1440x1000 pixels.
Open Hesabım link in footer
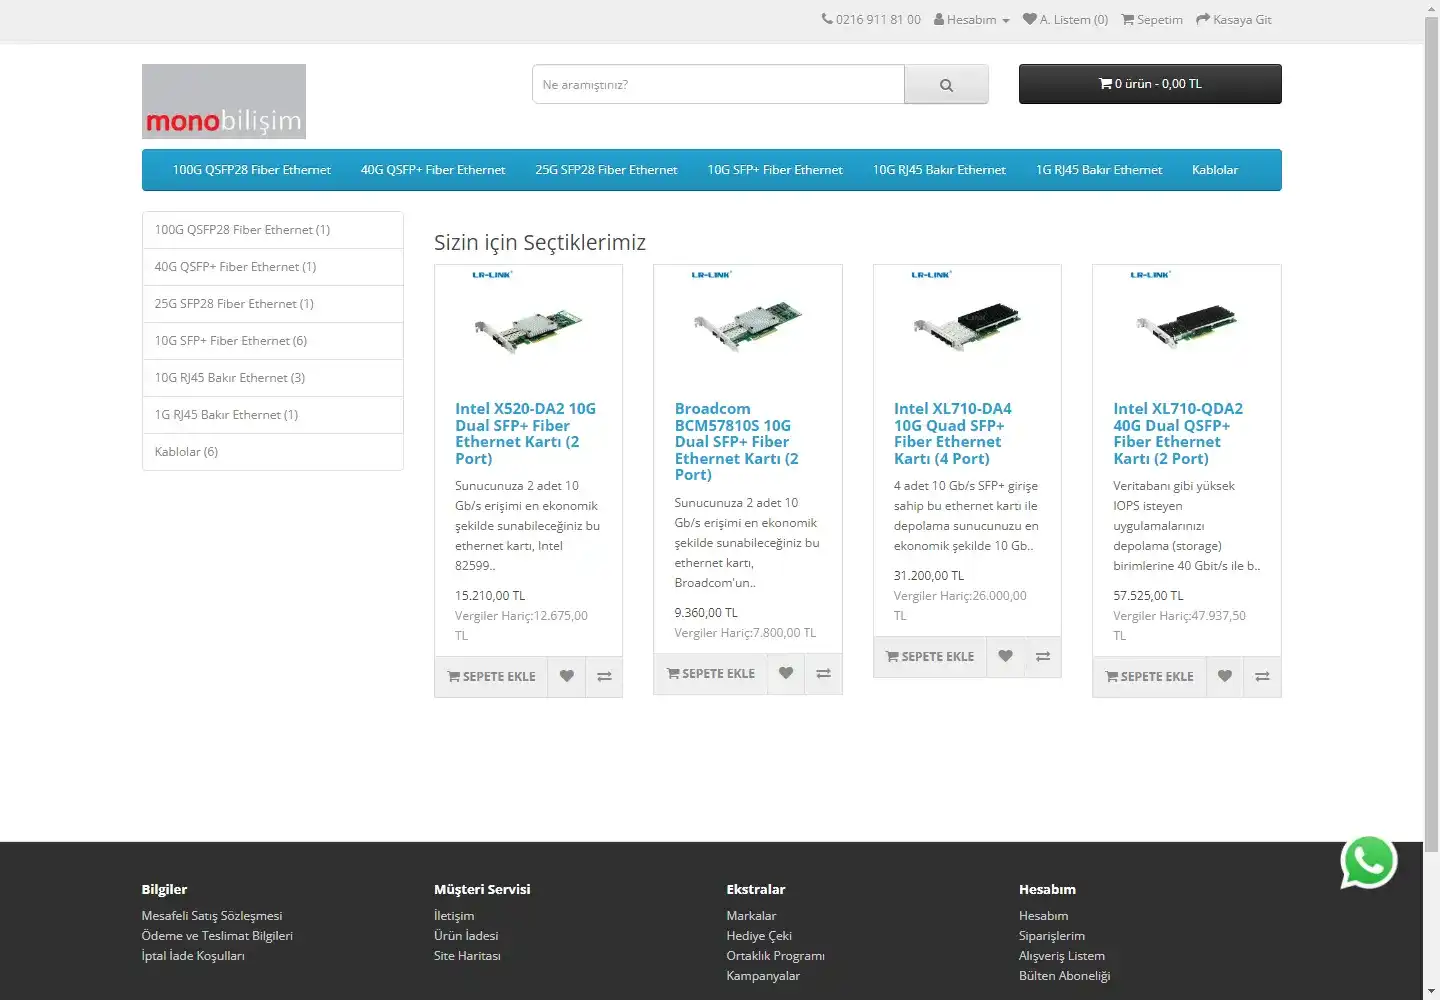[x=1043, y=916]
